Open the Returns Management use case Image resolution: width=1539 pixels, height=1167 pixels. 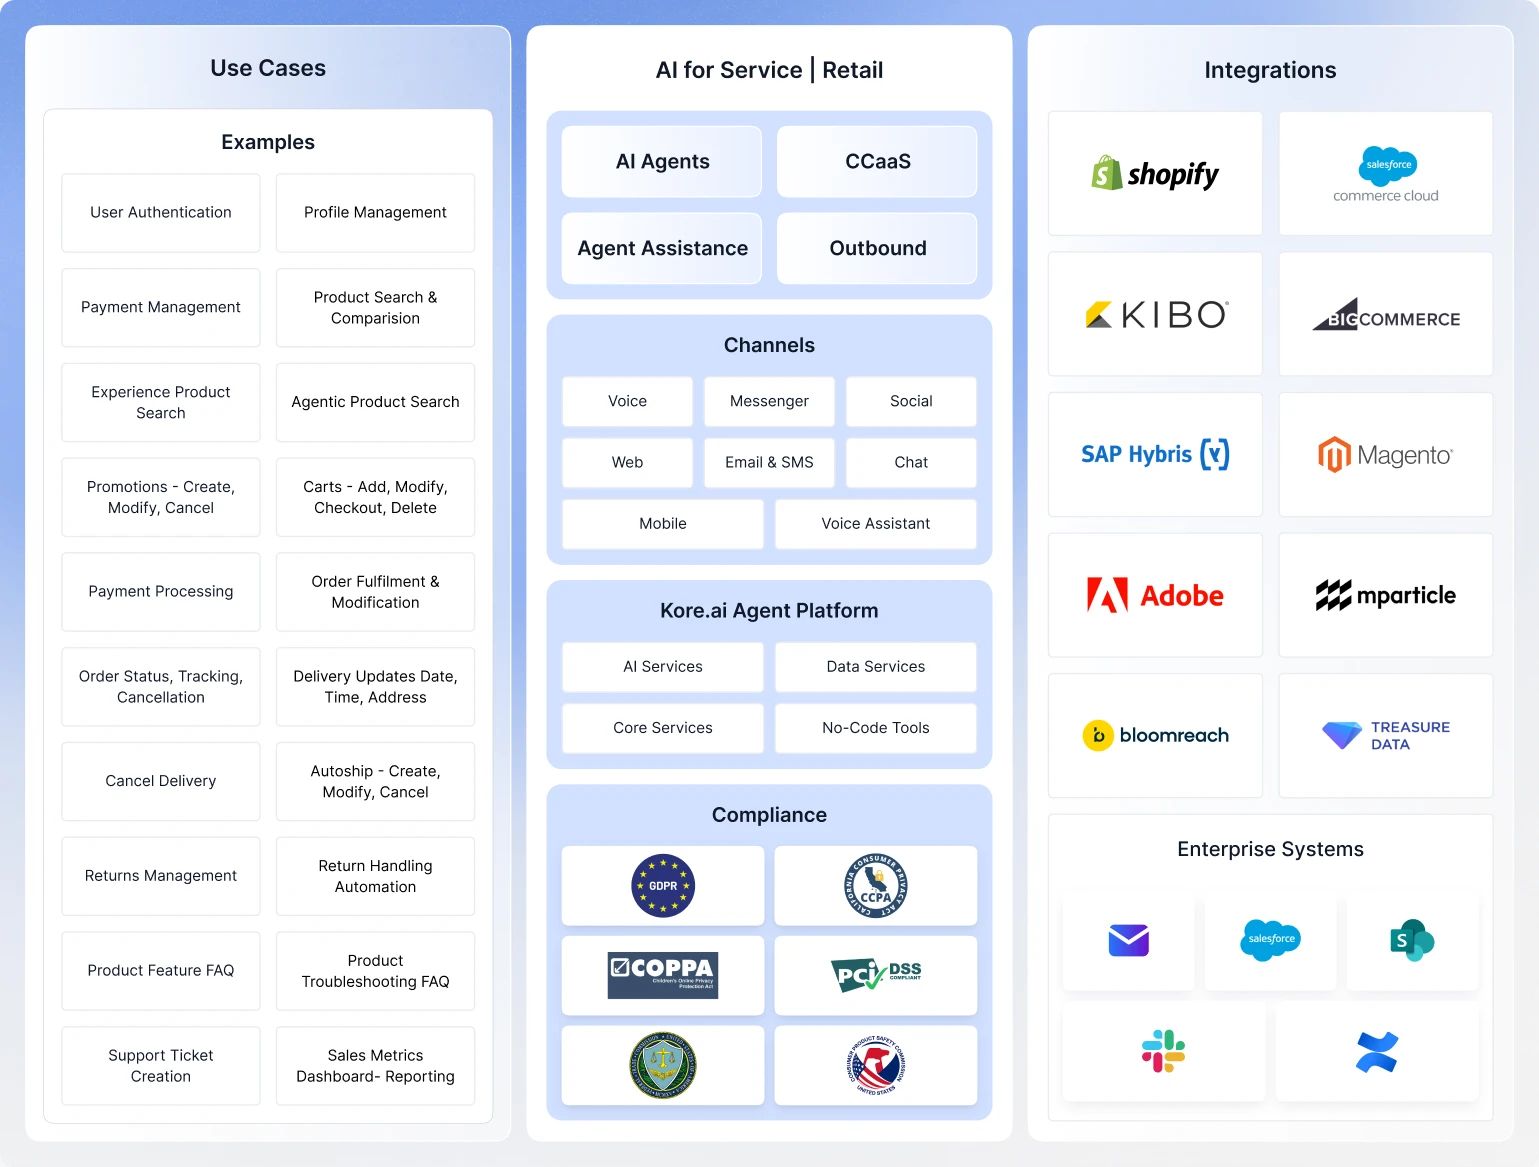coord(161,876)
